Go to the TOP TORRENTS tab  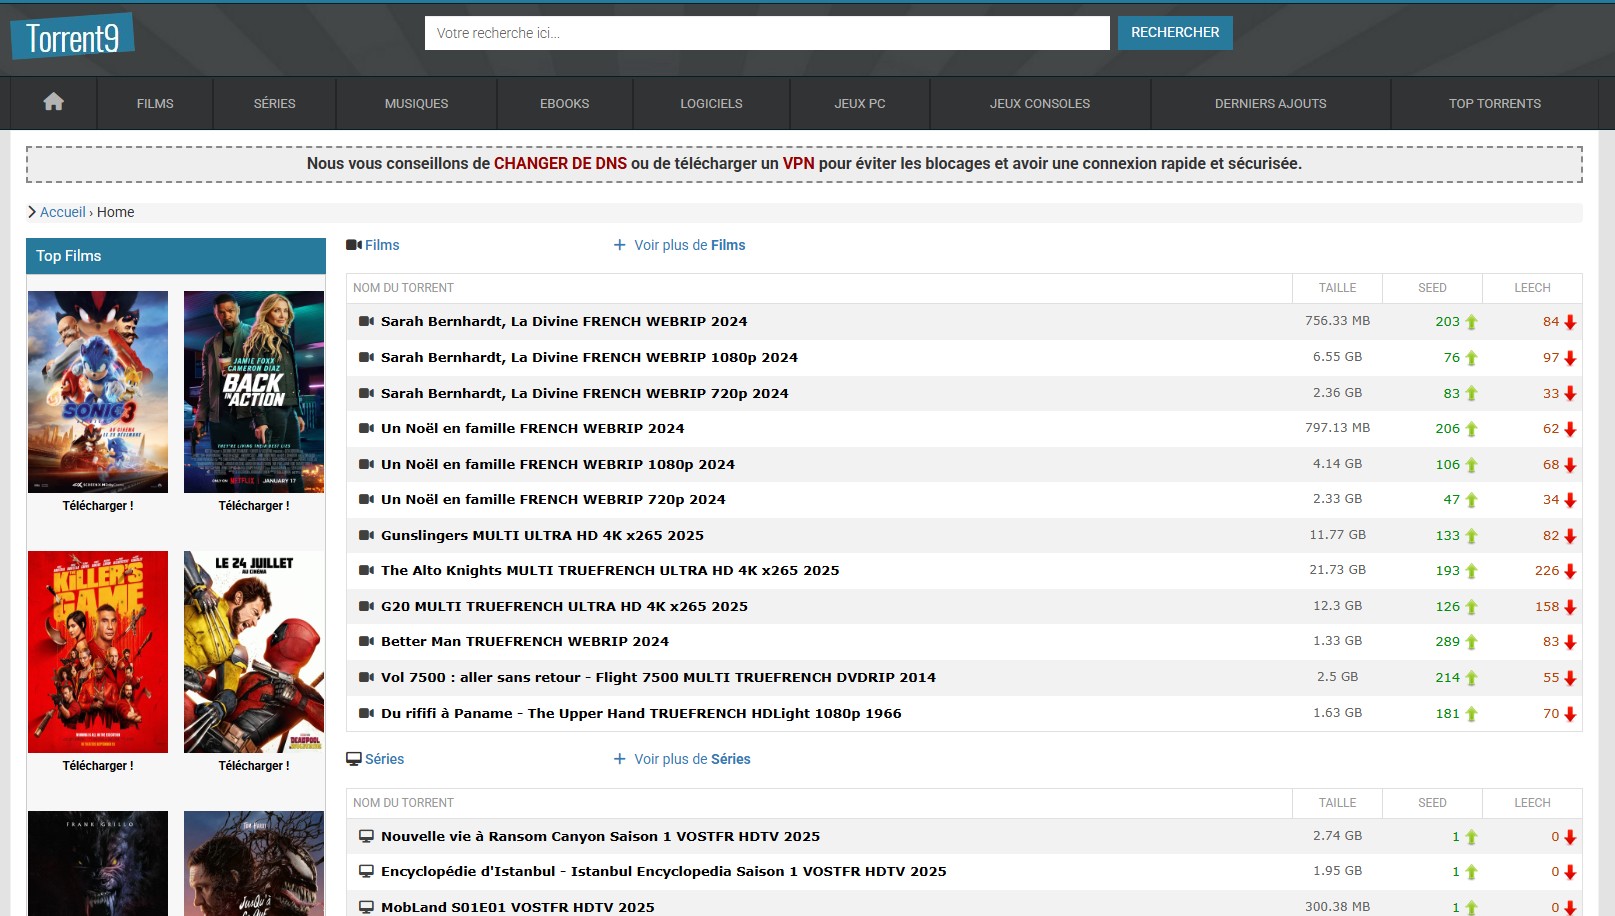point(1494,103)
